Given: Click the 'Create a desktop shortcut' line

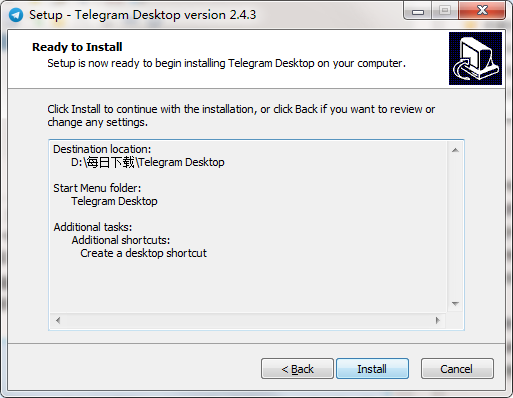Looking at the screenshot, I should (x=143, y=253).
